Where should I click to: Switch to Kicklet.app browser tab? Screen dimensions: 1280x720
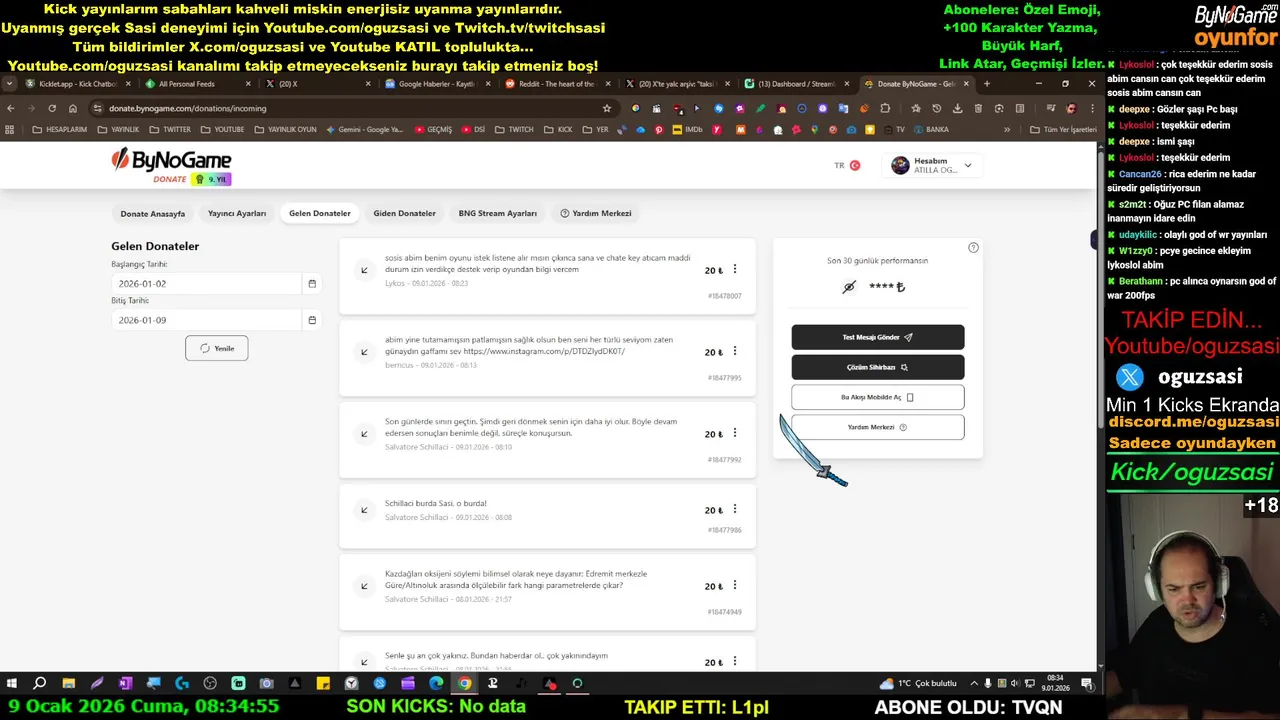[78, 84]
